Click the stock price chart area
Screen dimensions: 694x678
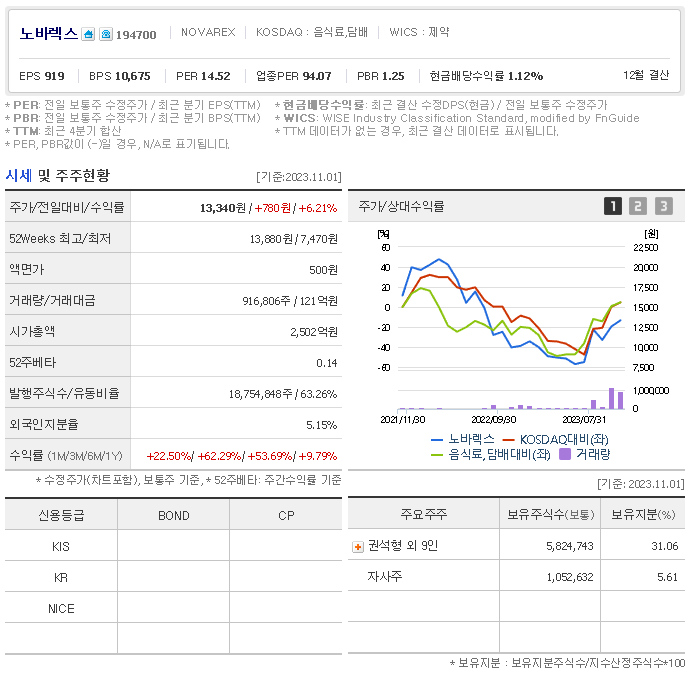point(511,307)
